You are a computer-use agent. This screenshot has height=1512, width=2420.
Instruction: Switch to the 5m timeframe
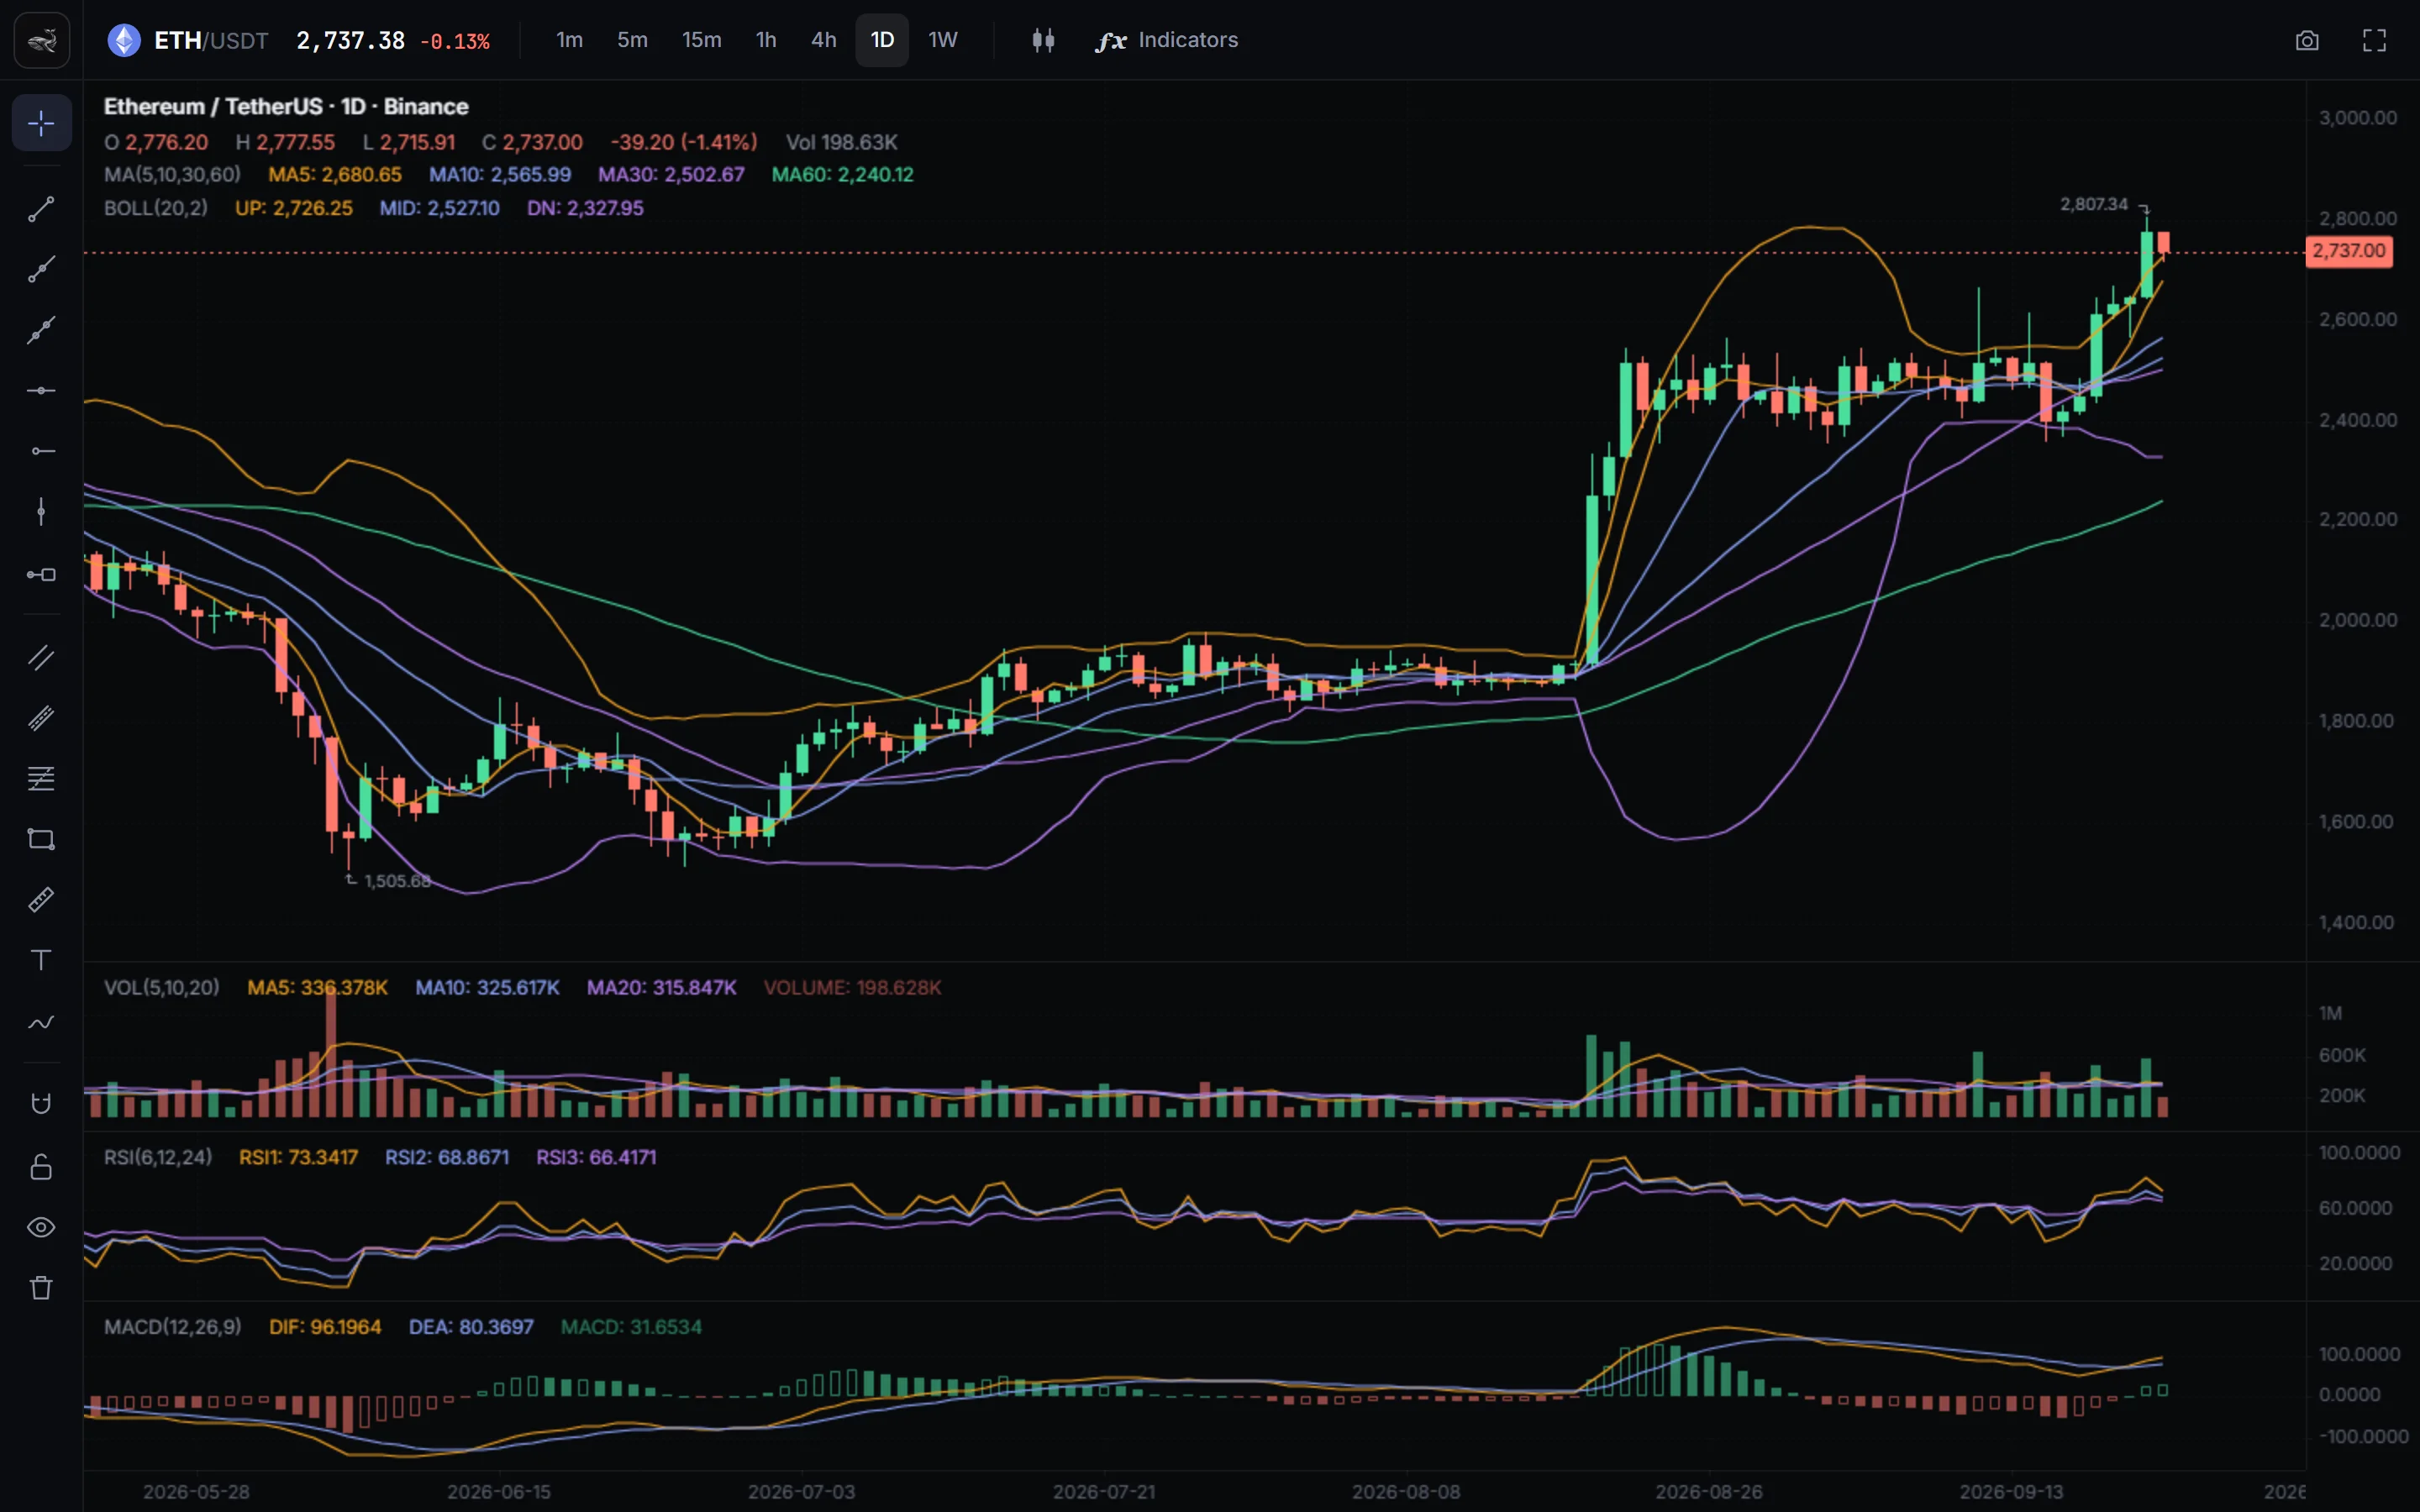[632, 40]
